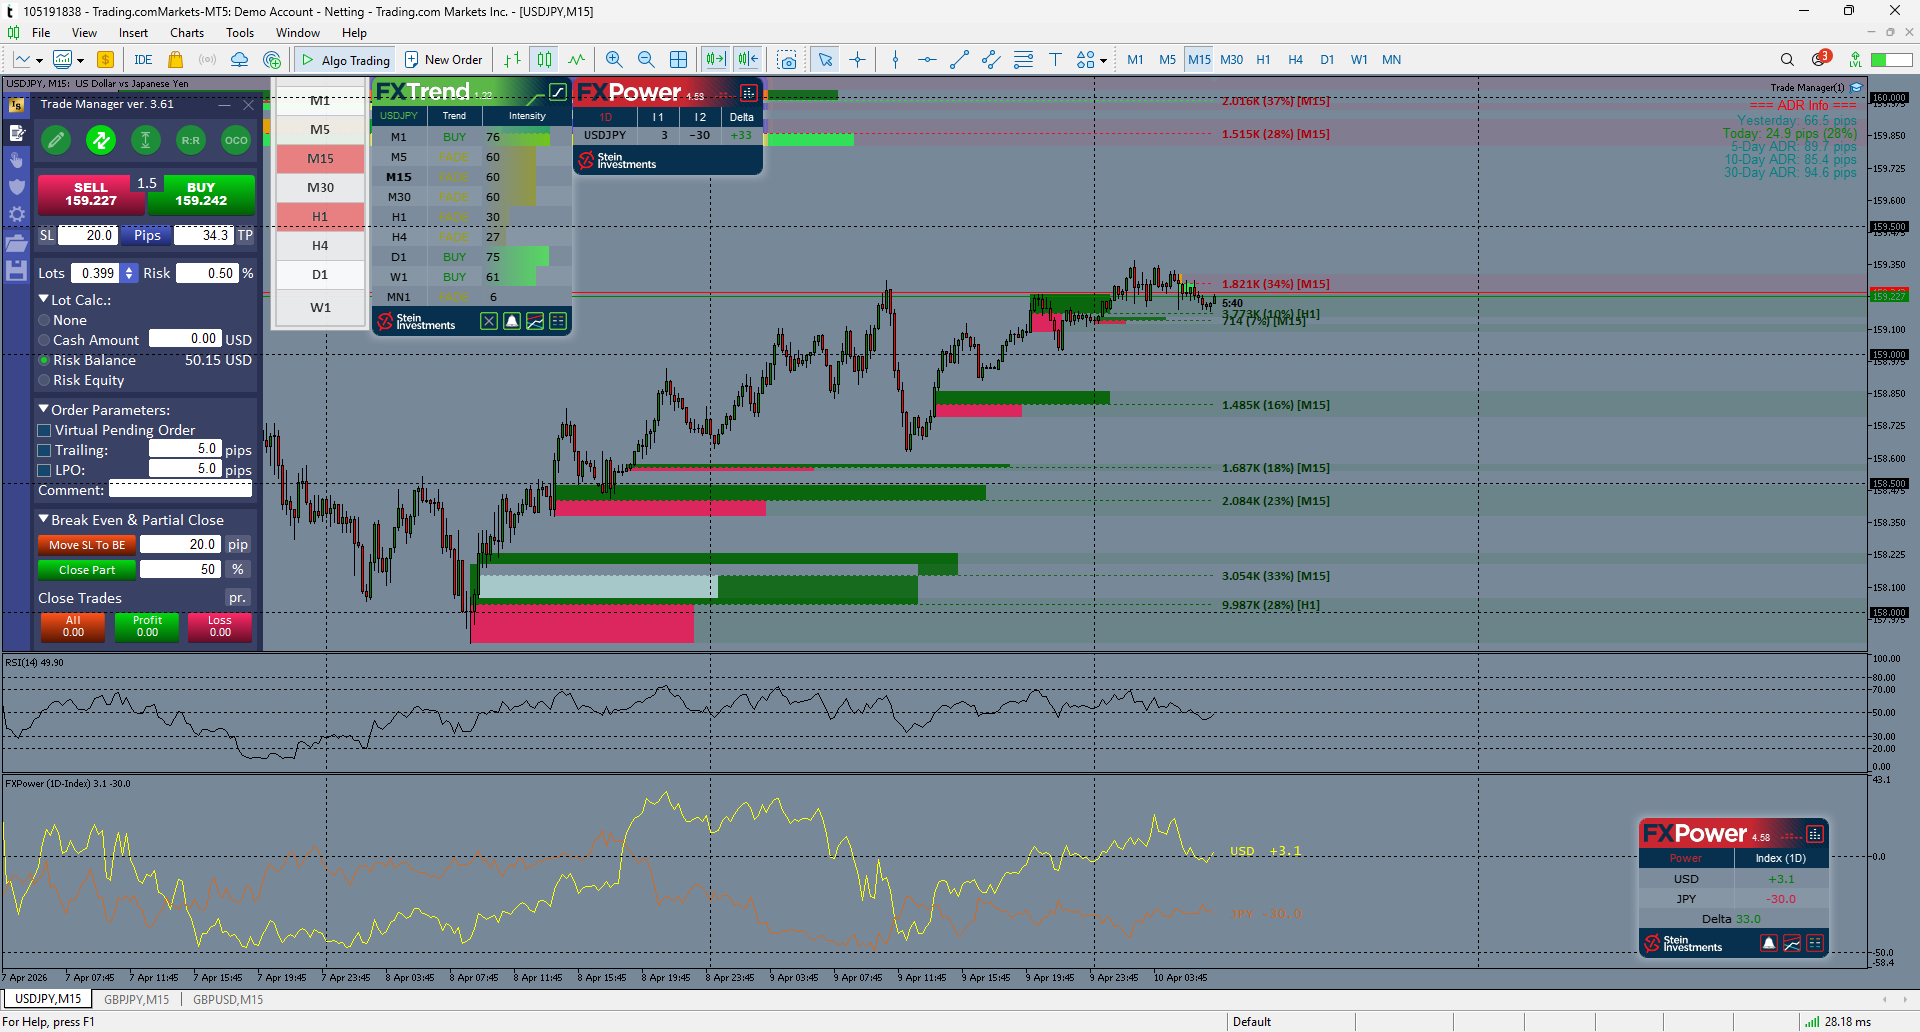Click the Risk percent input field

[x=208, y=273]
